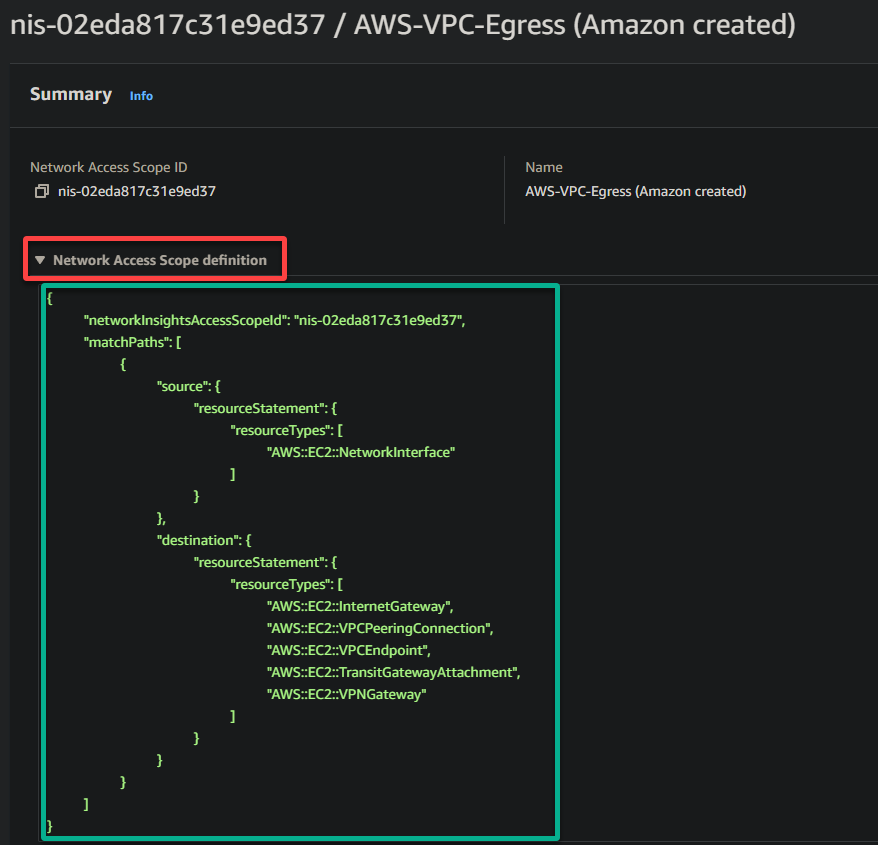Open the Info link beside Summary

coord(141,96)
